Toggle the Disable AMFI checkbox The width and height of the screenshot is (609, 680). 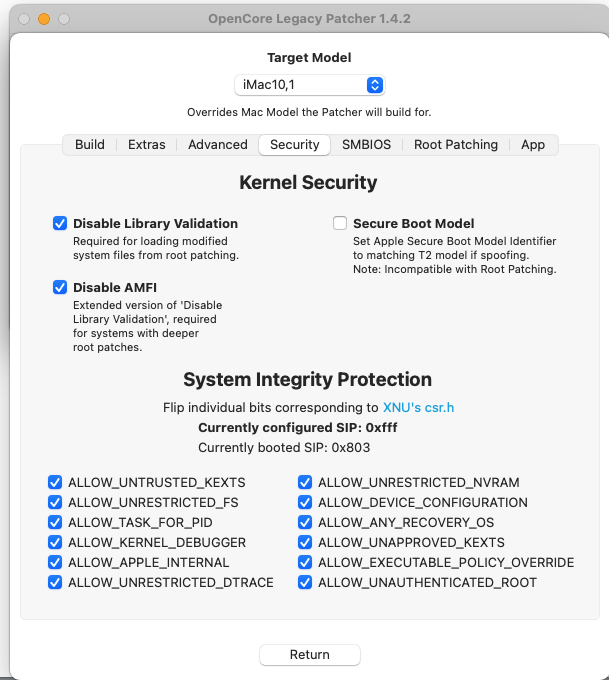60,287
